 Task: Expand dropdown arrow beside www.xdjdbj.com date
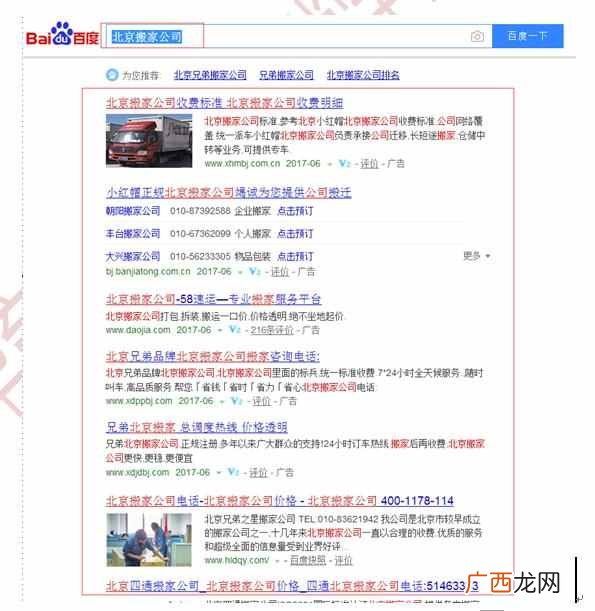219,473
